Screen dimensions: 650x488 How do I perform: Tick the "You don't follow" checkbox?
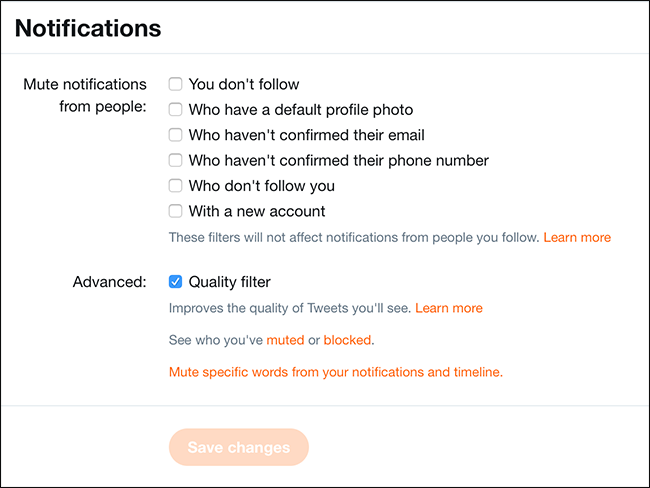pyautogui.click(x=175, y=84)
